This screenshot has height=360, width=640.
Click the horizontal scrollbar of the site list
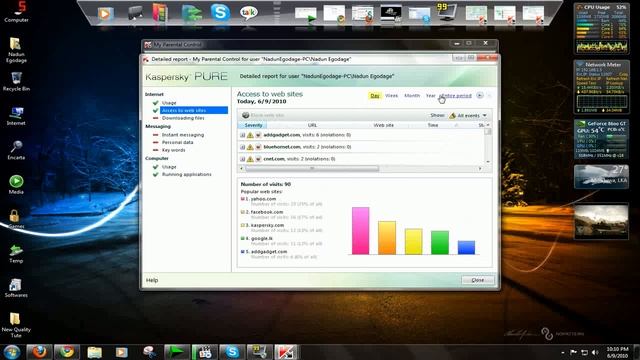pos(312,168)
